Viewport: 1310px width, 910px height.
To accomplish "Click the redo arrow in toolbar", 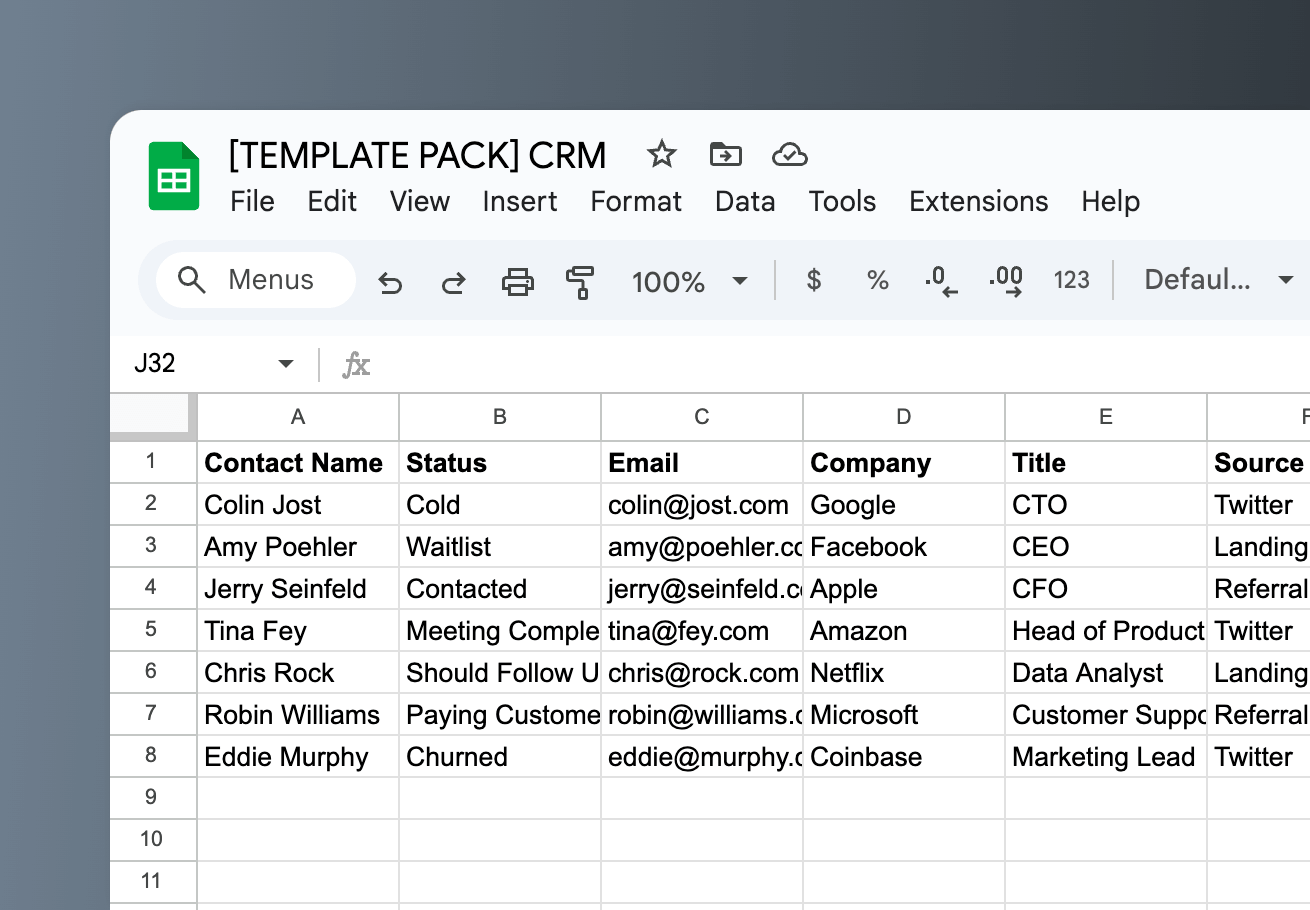I will pyautogui.click(x=453, y=282).
